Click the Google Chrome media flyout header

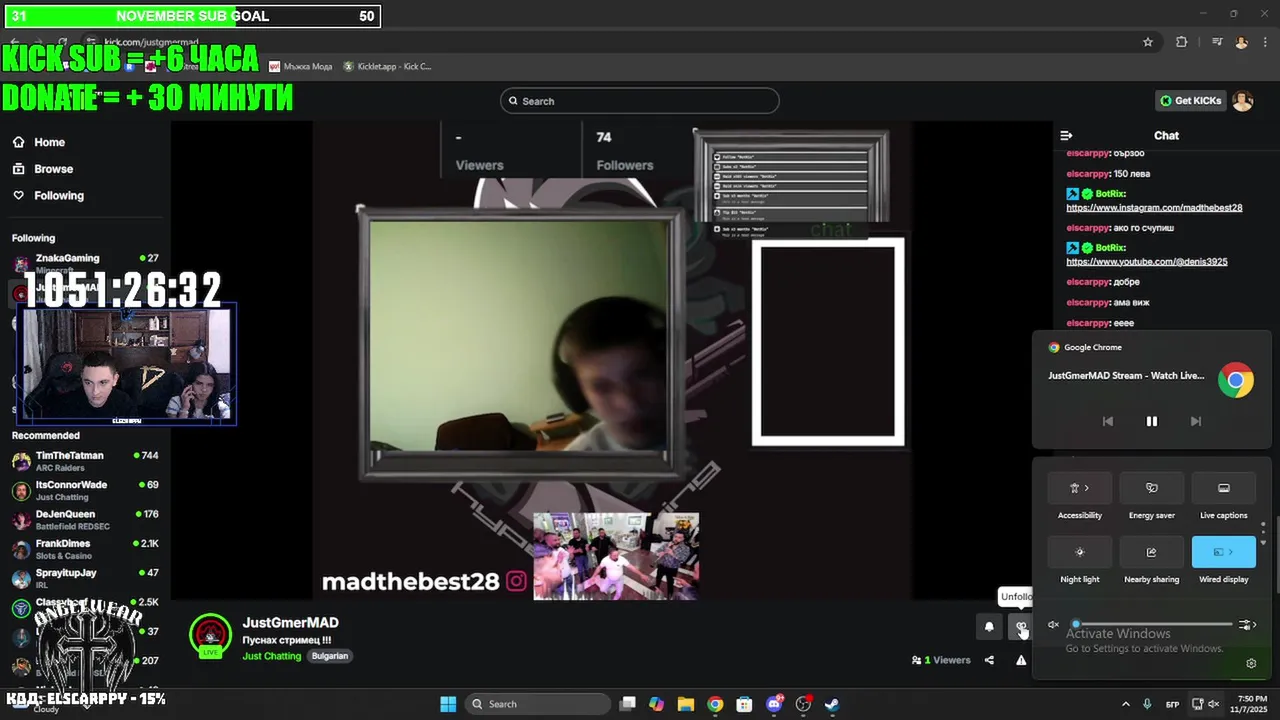click(1085, 347)
